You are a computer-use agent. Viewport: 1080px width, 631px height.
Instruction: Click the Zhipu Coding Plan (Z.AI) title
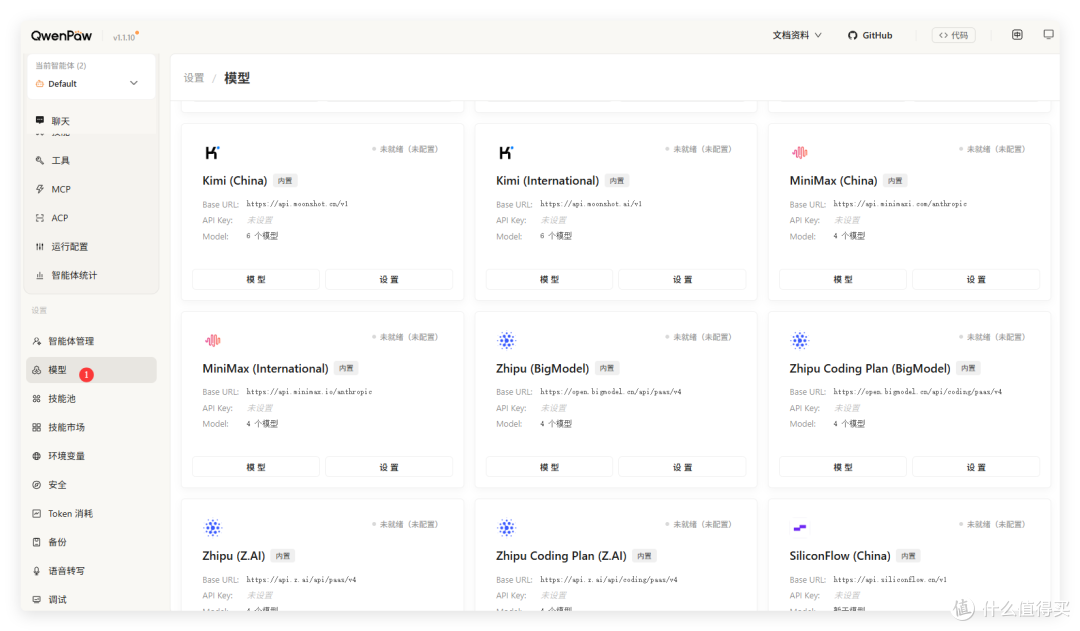click(x=561, y=556)
